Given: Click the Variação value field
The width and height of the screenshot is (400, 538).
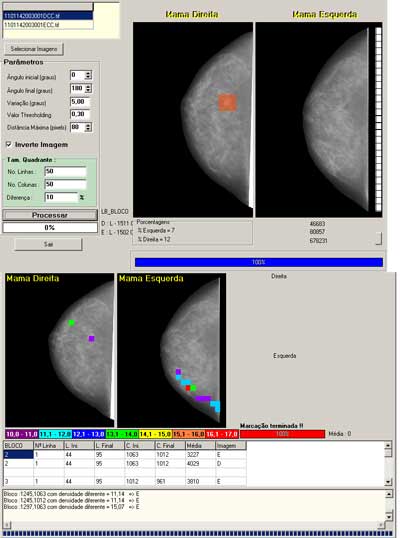Looking at the screenshot, I should click(x=80, y=102).
